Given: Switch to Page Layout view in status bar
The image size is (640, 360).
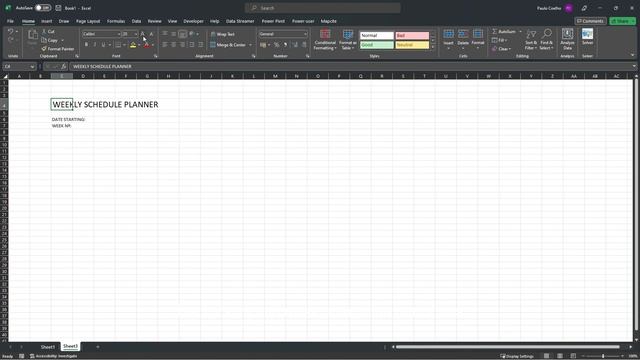Looking at the screenshot, I should point(560,356).
